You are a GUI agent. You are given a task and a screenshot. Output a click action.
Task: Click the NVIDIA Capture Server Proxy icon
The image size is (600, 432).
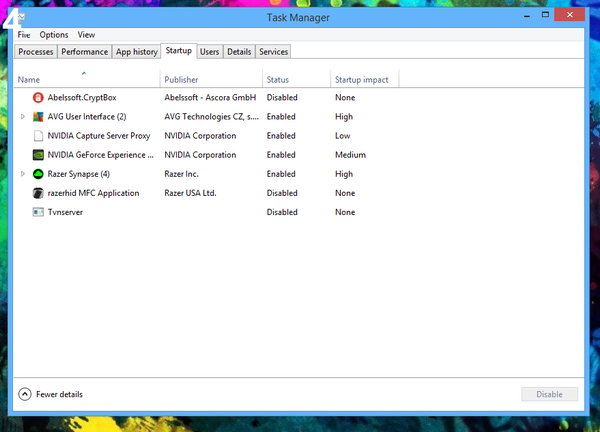(x=39, y=136)
